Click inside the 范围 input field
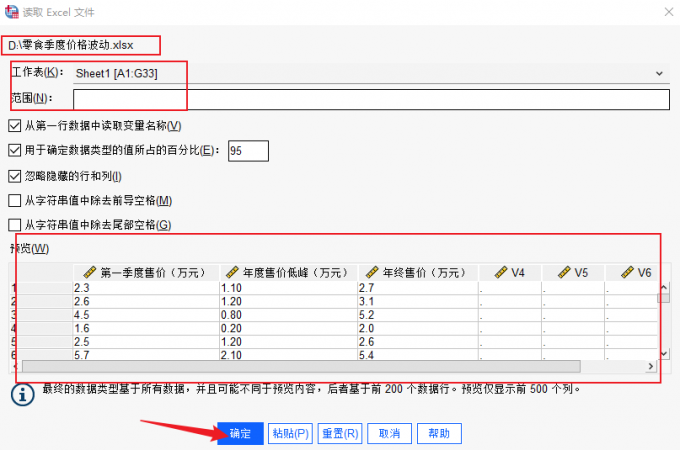 click(x=370, y=98)
